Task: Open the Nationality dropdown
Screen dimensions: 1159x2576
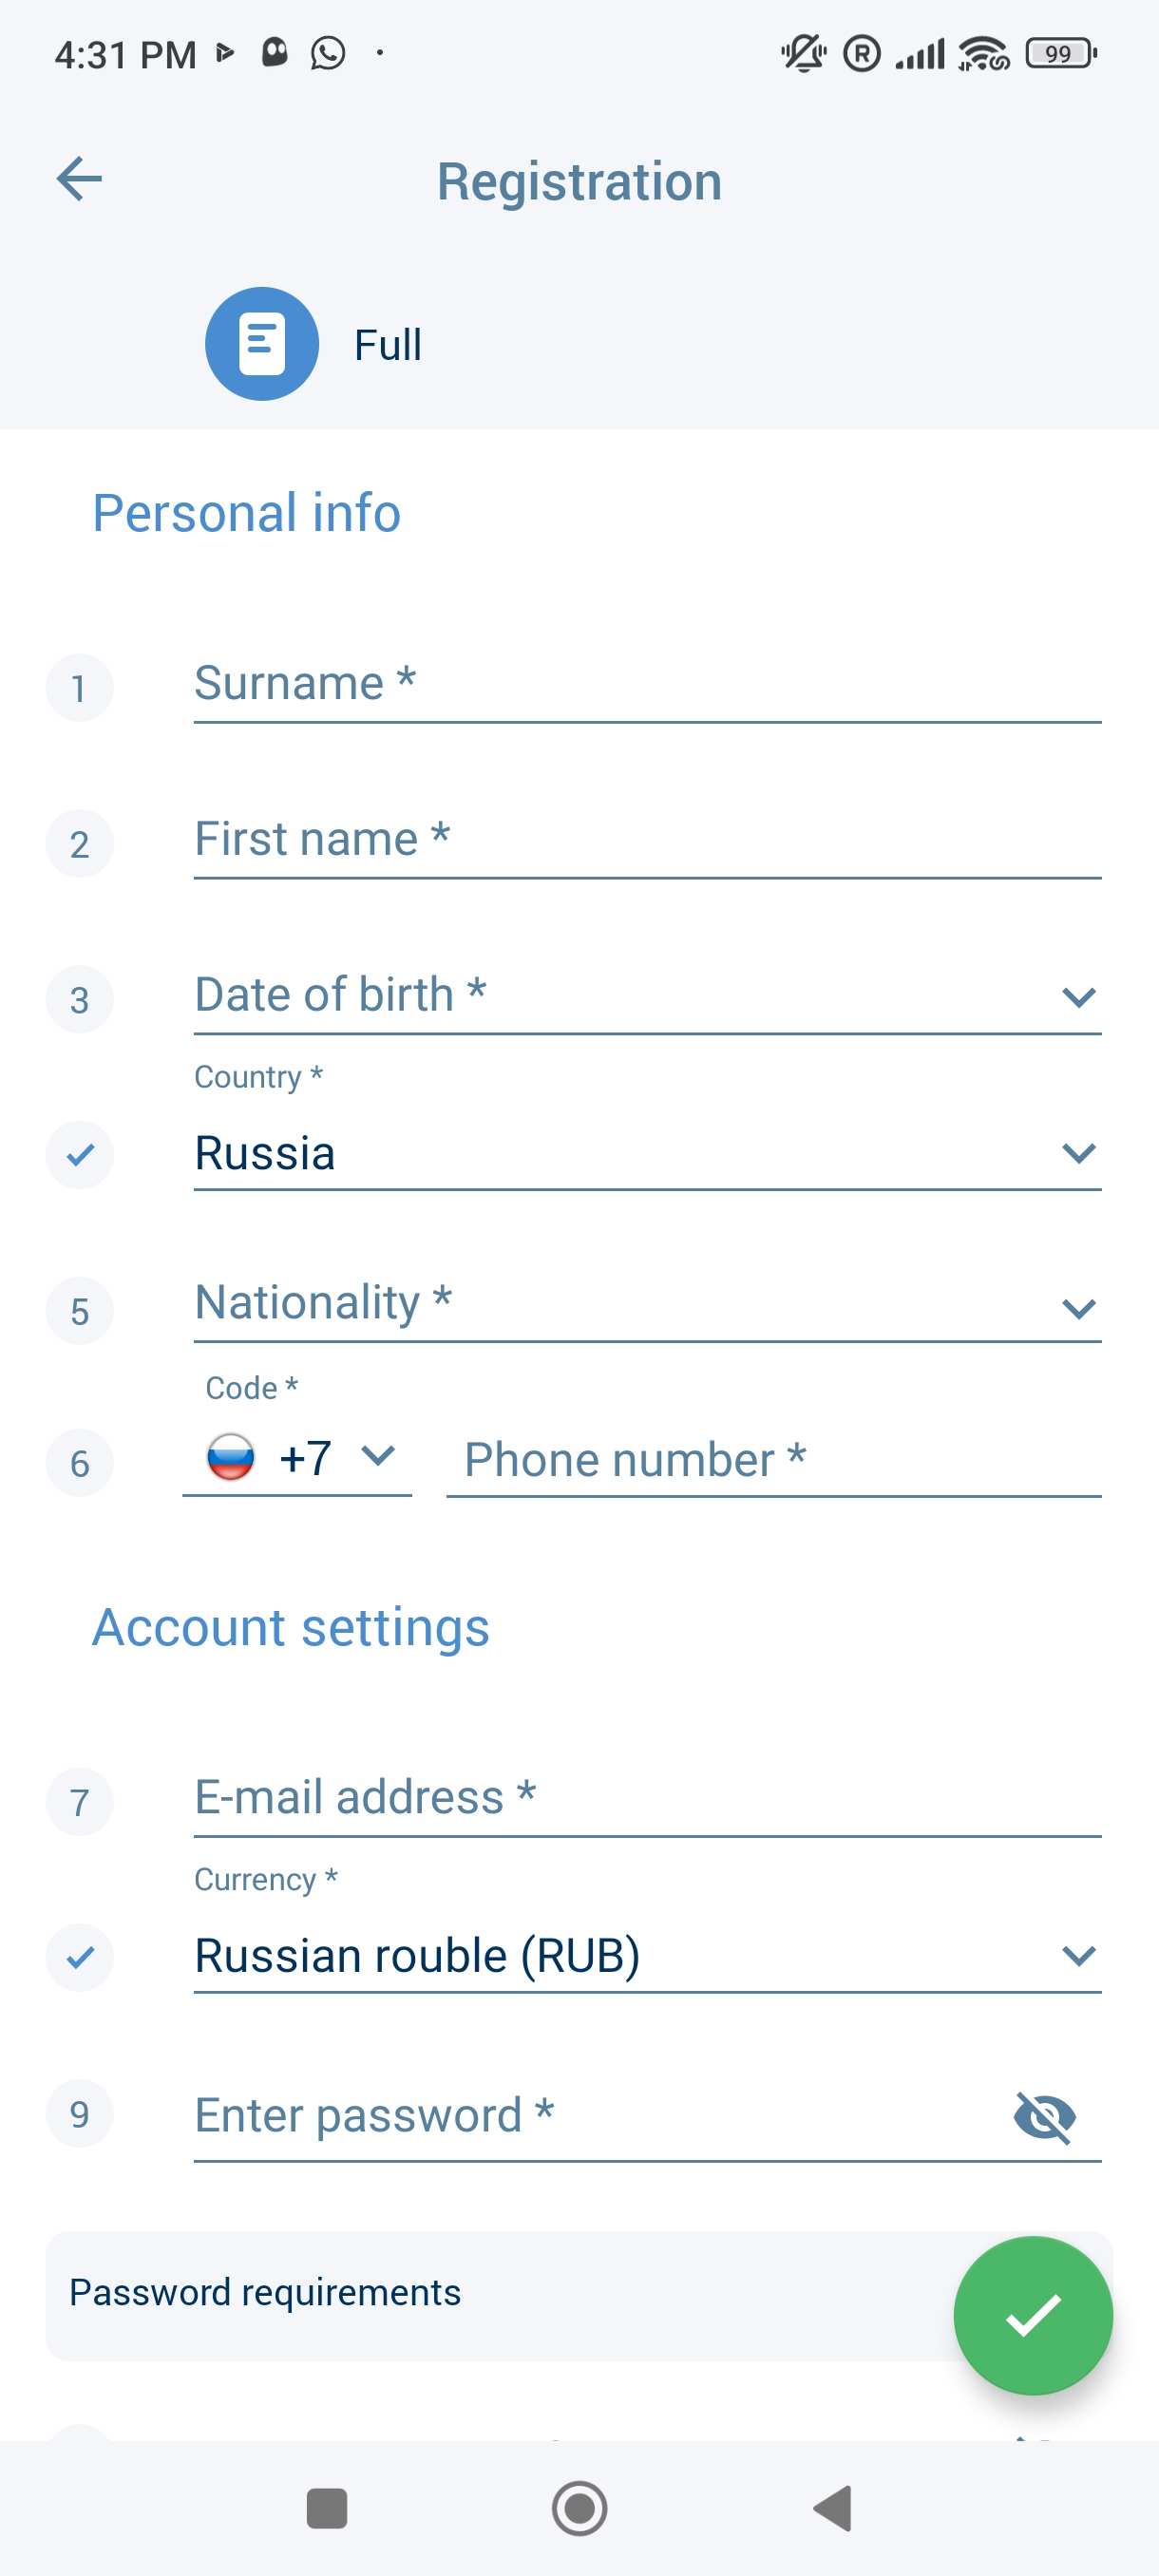Action: pyautogui.click(x=646, y=1304)
